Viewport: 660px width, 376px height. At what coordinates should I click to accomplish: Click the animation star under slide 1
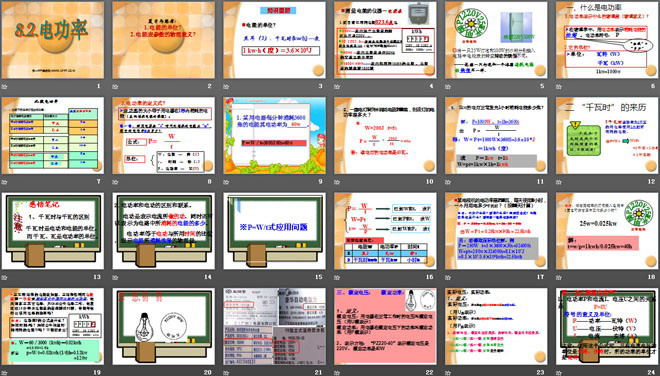point(5,87)
